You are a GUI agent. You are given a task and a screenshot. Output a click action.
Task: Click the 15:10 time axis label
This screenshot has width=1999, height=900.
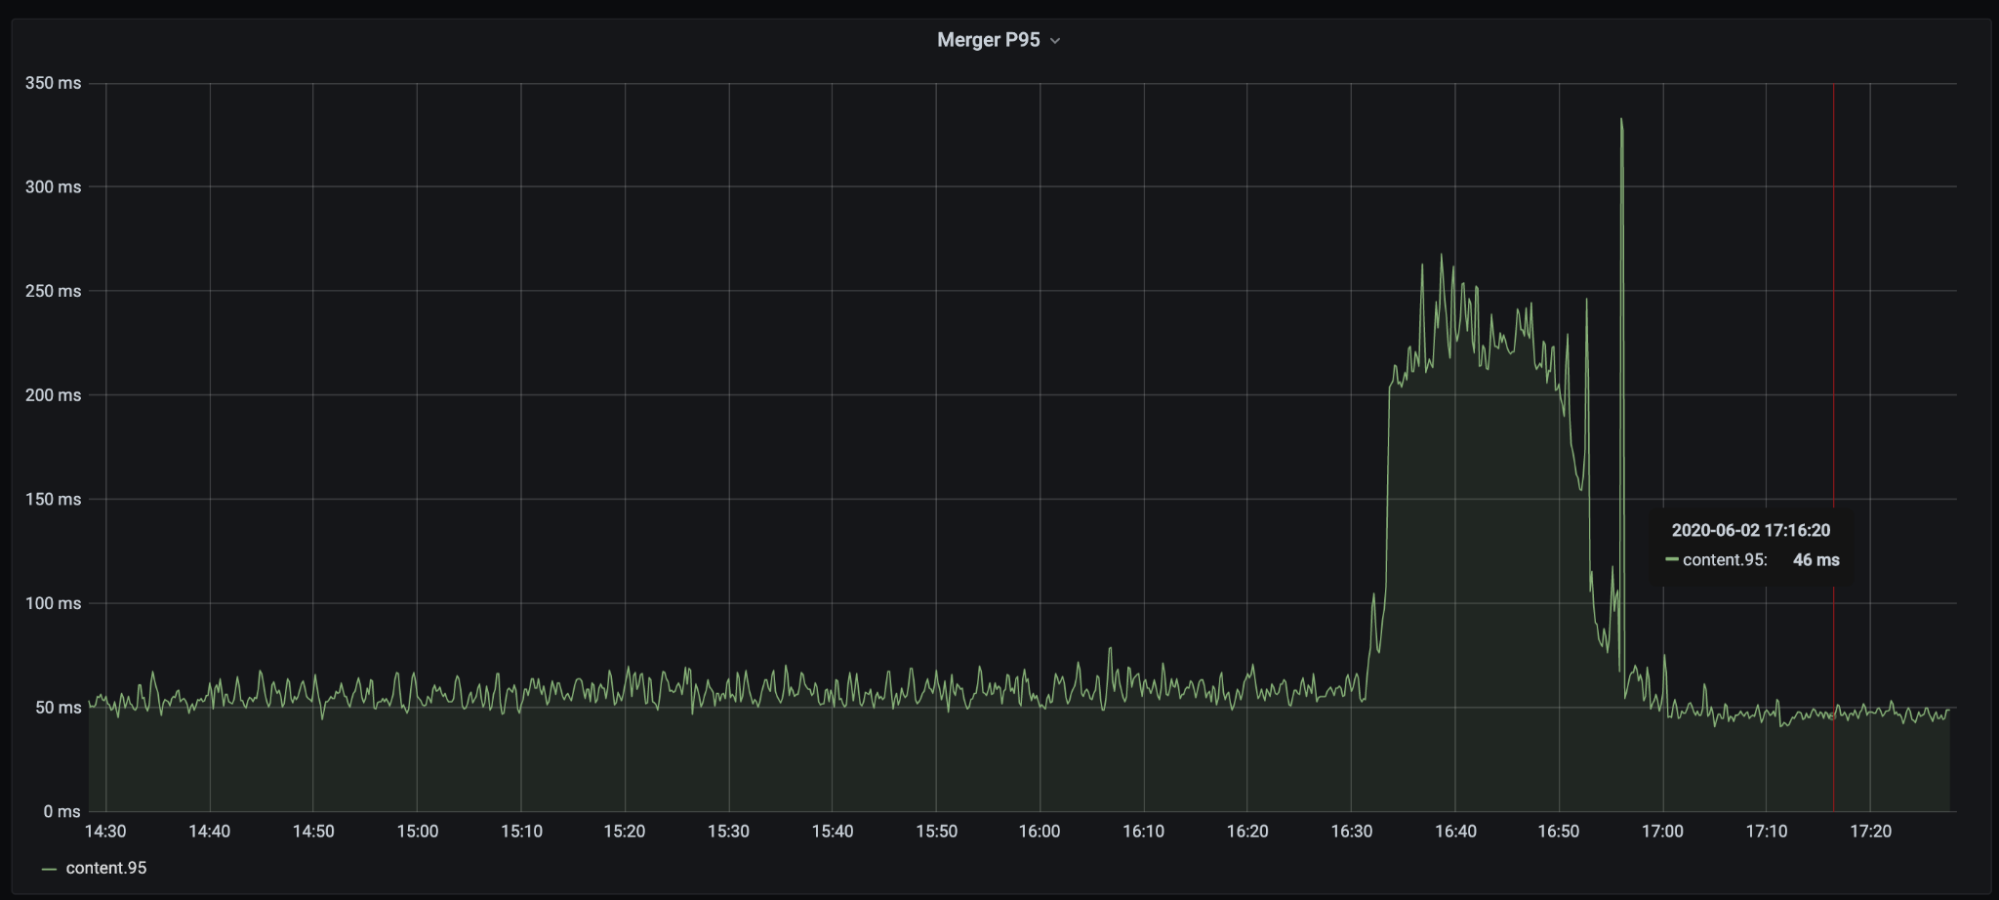click(x=521, y=831)
